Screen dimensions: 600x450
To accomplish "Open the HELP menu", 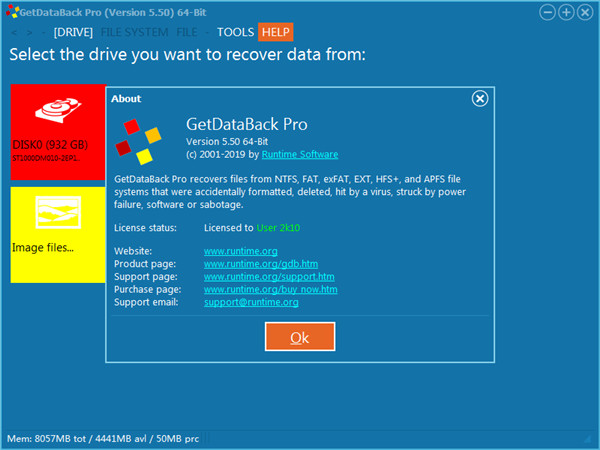I will point(276,32).
